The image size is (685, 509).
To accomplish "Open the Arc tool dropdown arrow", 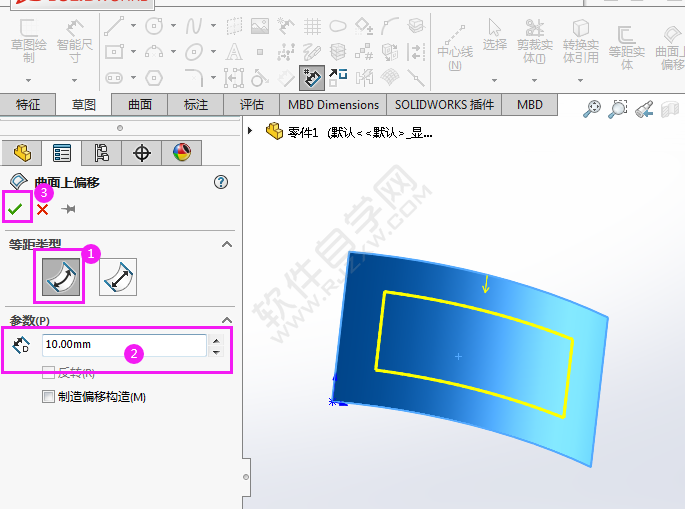I will tap(173, 52).
